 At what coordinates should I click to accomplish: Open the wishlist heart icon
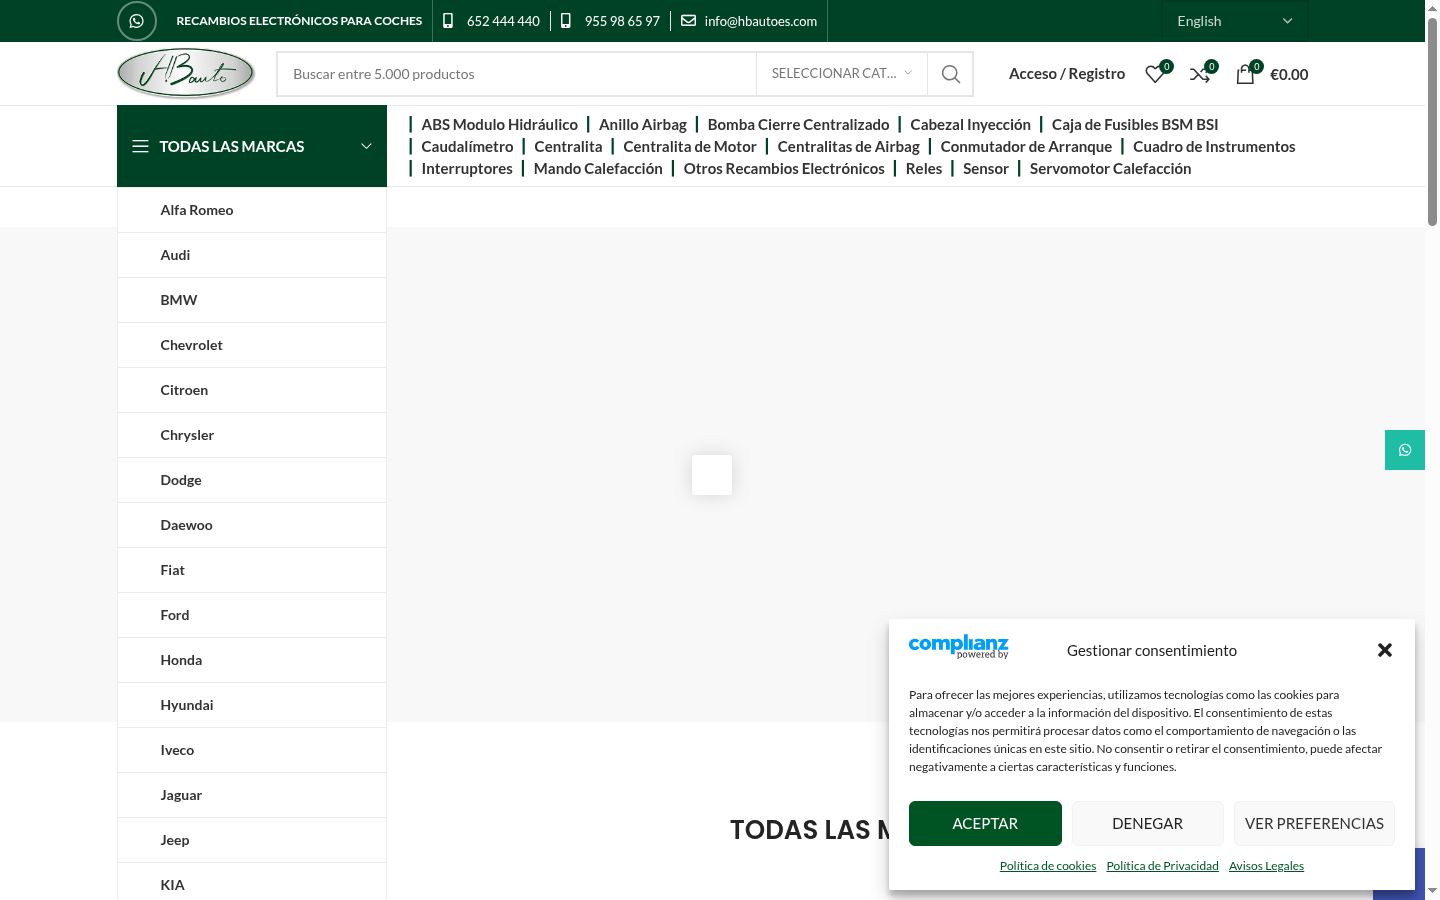click(x=1155, y=74)
